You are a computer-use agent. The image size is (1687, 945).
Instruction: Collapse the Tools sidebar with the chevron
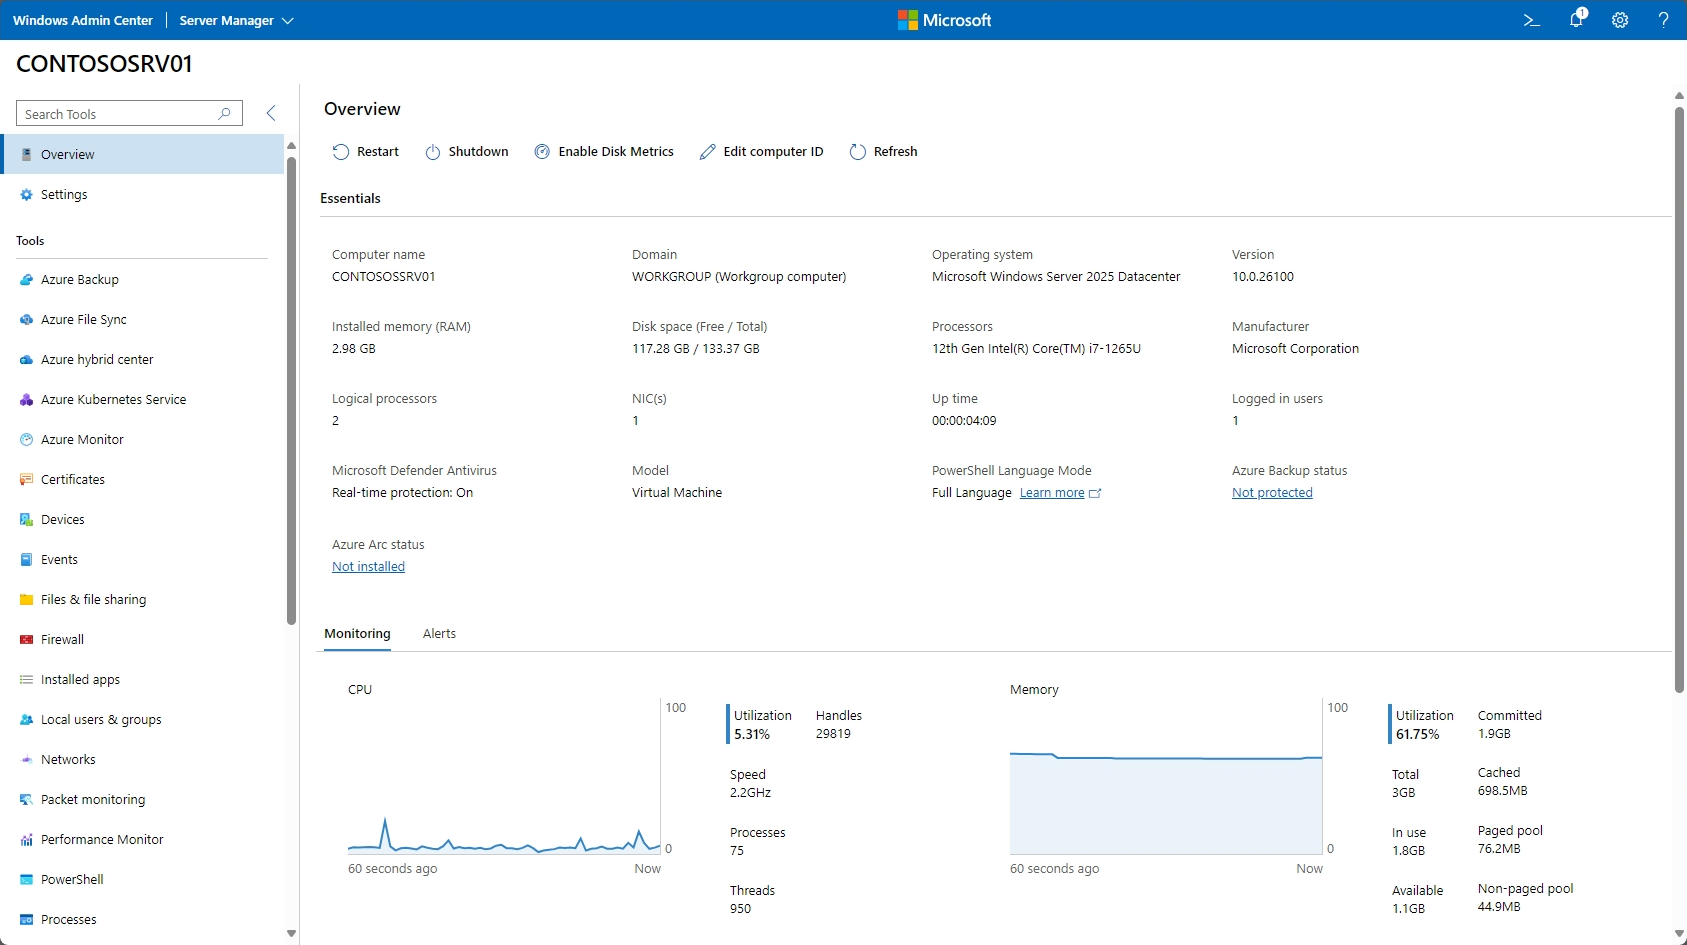pyautogui.click(x=271, y=113)
